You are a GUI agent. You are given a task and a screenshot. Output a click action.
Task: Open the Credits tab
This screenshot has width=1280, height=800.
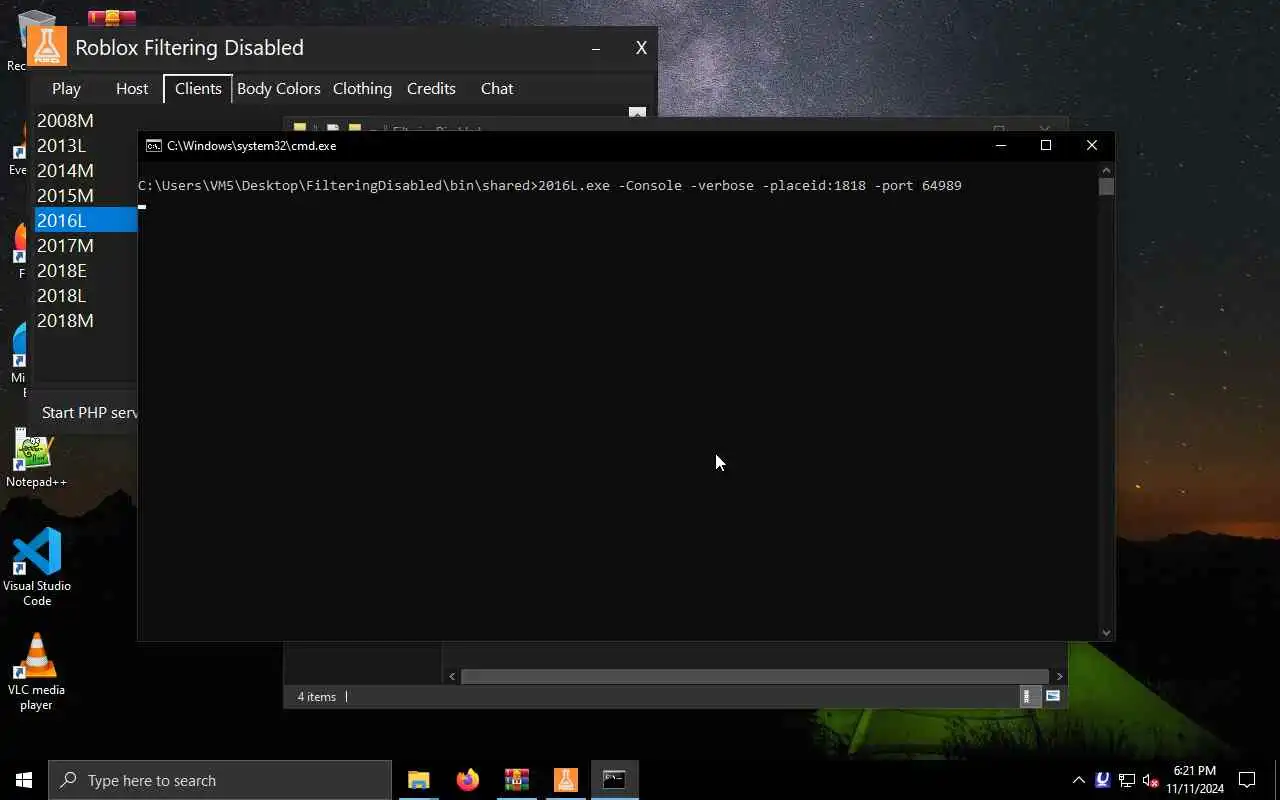[431, 89]
